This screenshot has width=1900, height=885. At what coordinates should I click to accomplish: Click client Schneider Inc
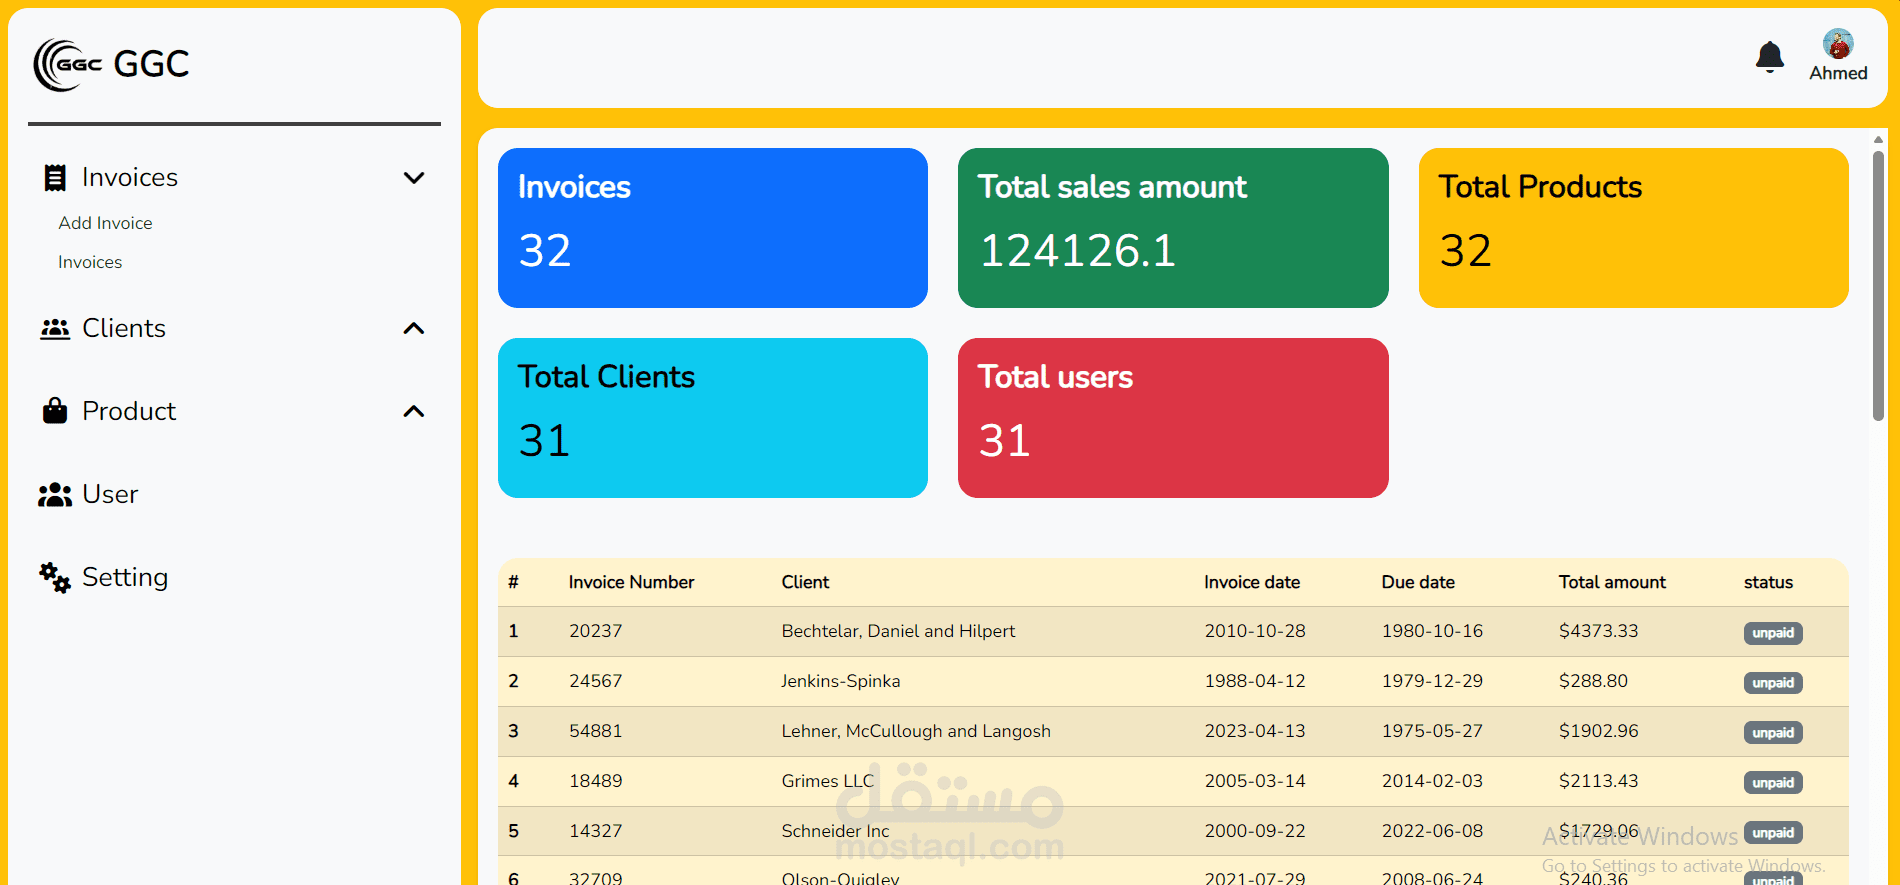[x=835, y=831]
